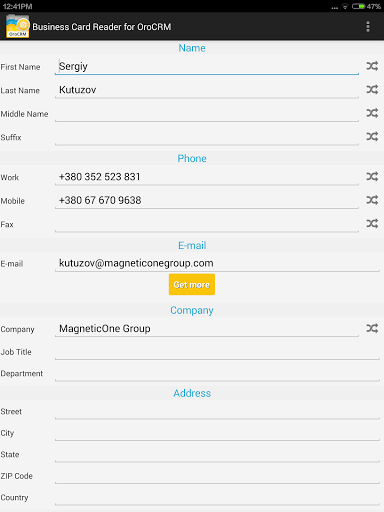Tap the shuffle icon for First Name
Viewport: 384px width, 512px height.
coord(372,66)
